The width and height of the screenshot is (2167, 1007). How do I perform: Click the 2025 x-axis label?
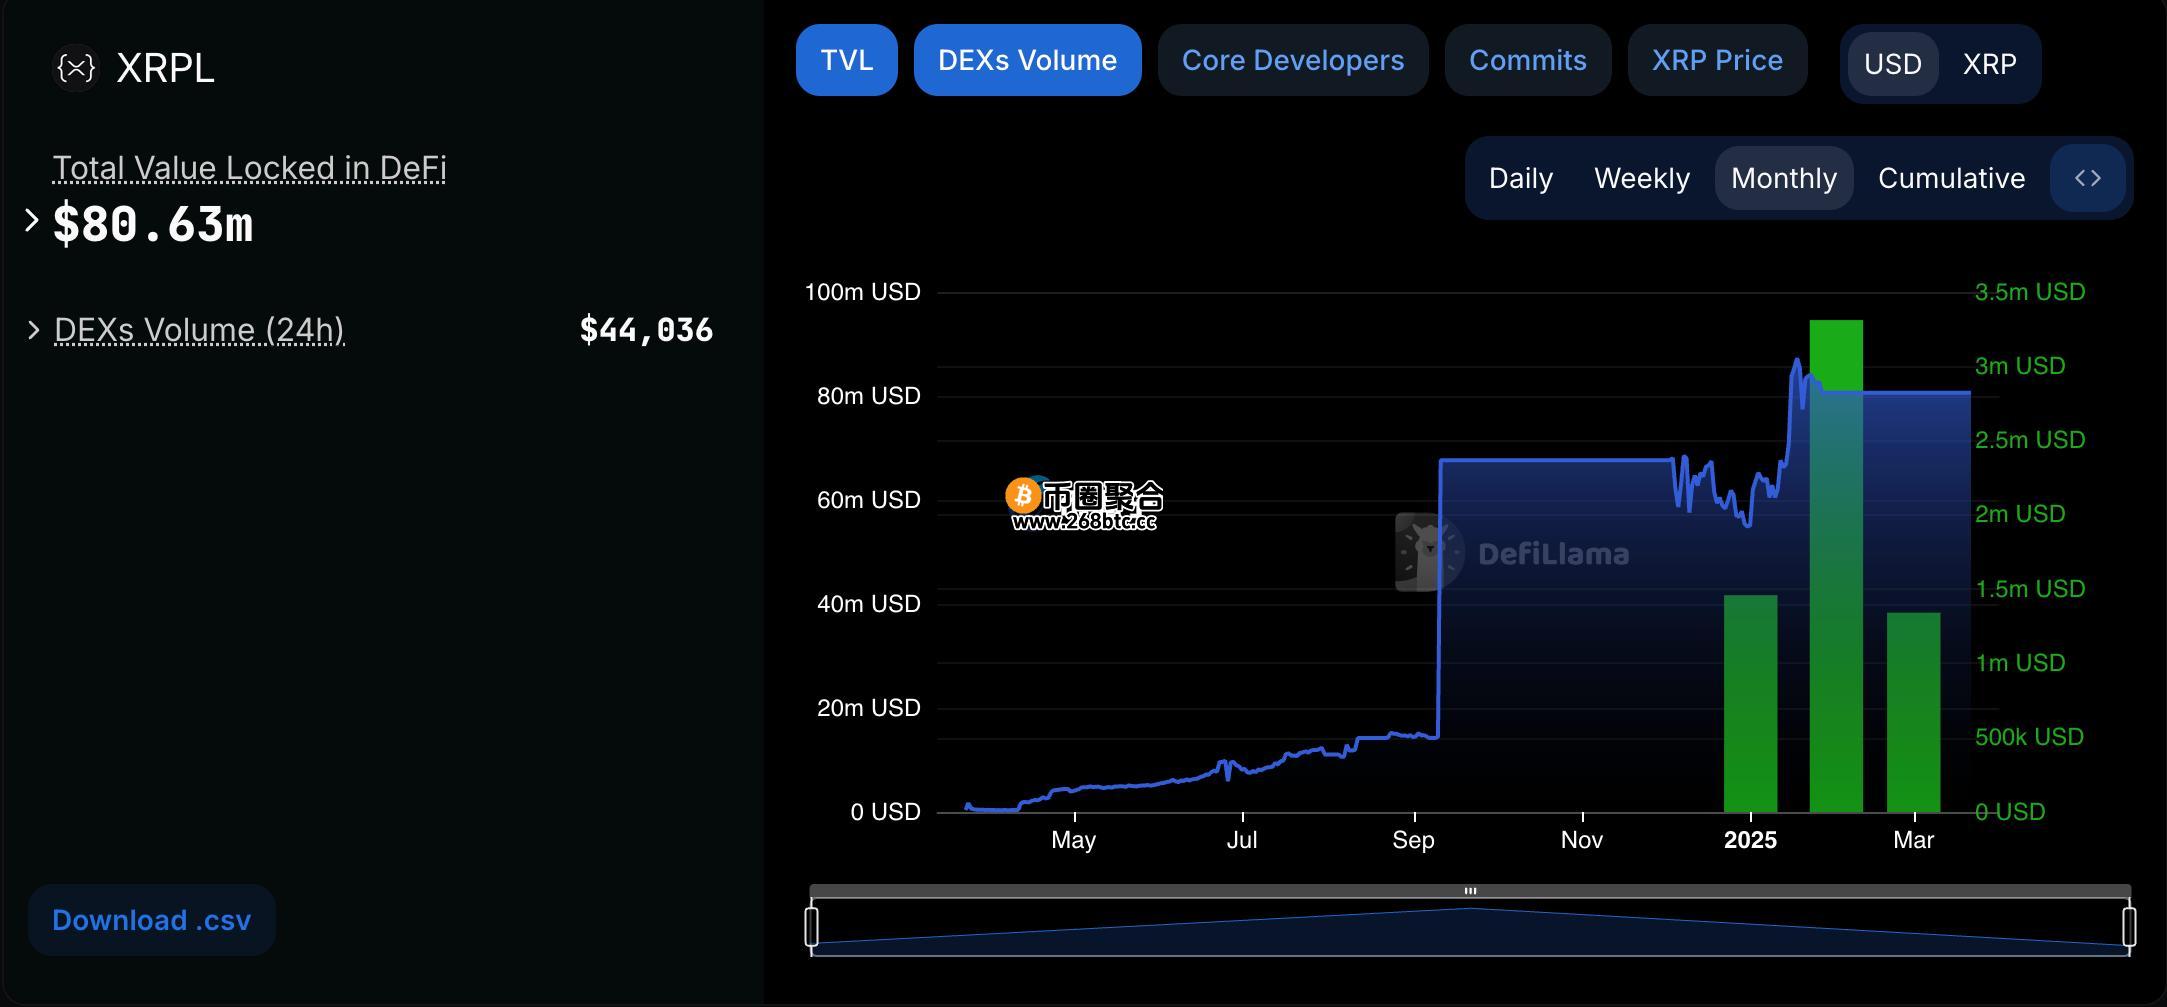pyautogui.click(x=1750, y=840)
